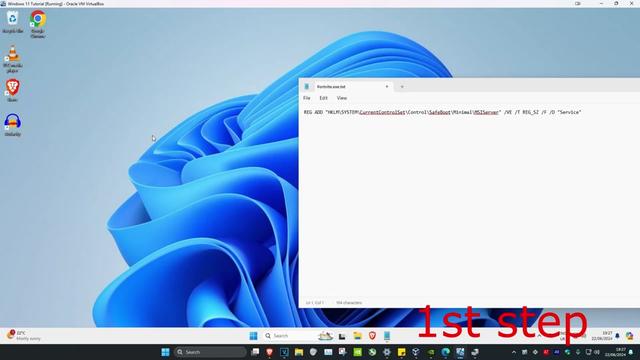Minimize the VirtualBox VM window

click(601, 3)
